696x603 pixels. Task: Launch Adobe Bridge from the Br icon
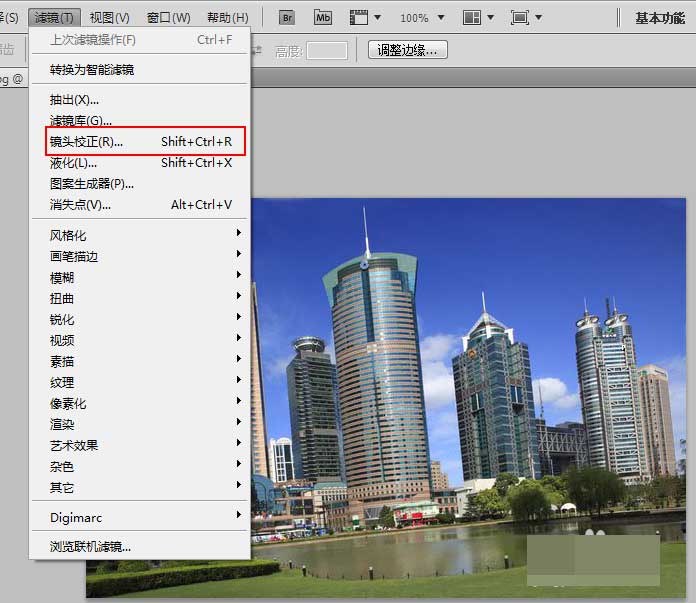click(x=287, y=18)
